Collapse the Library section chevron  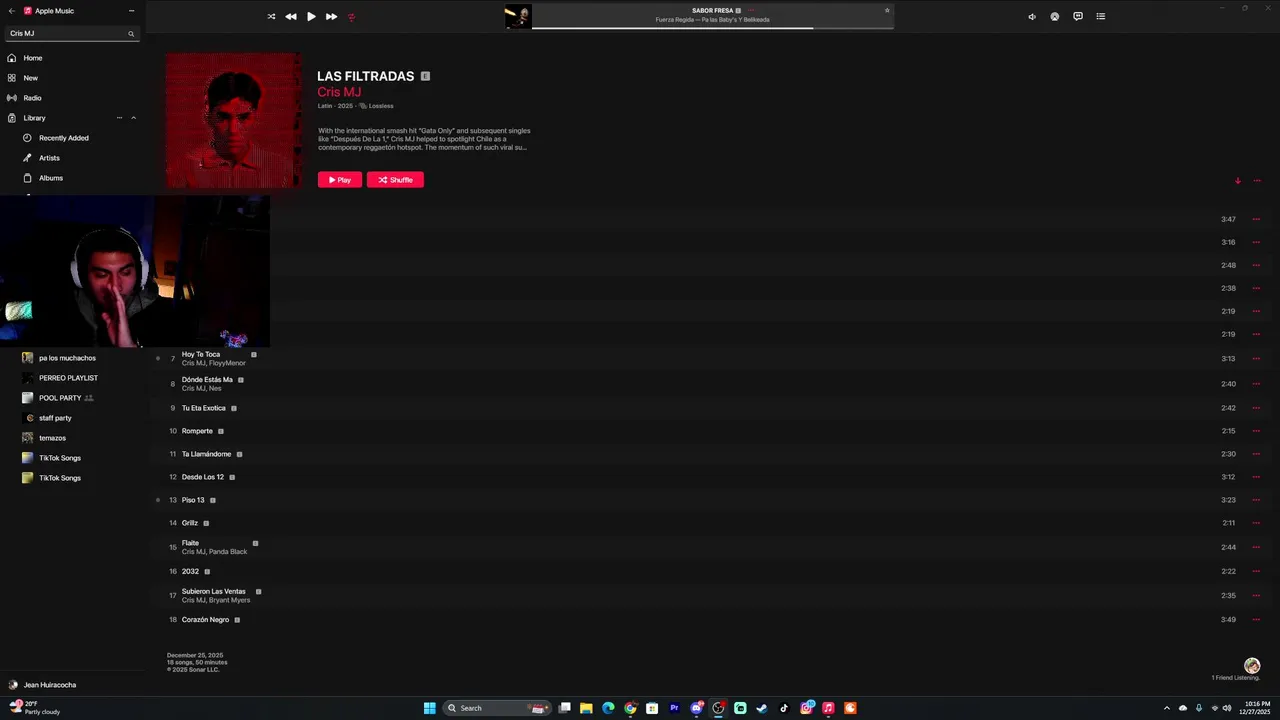click(x=133, y=118)
